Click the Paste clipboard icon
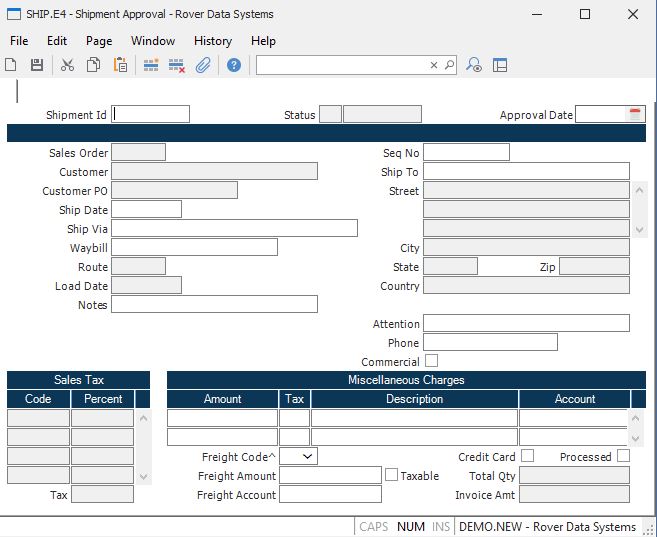657x537 pixels. (x=120, y=65)
